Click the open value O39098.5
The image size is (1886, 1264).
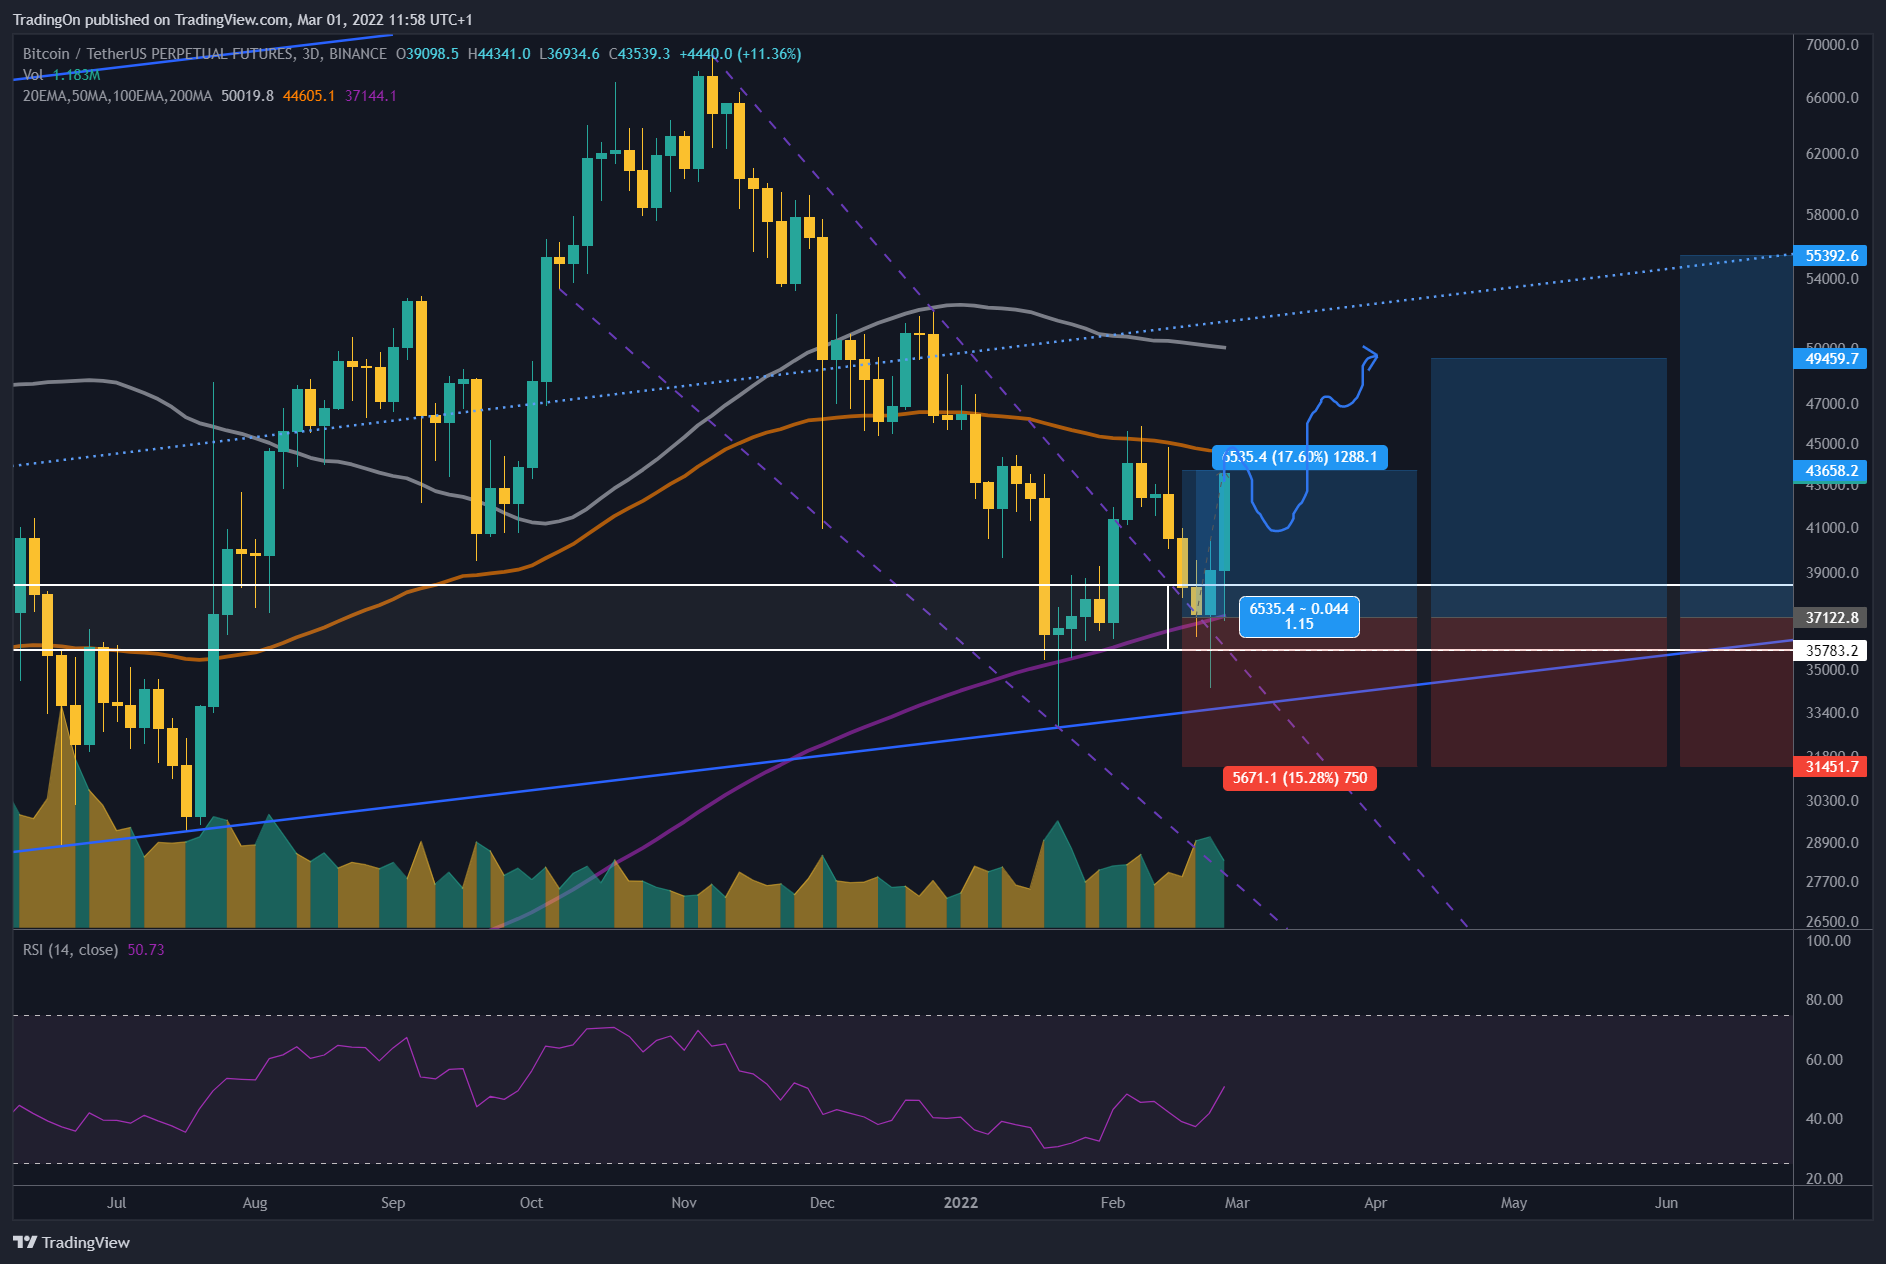pos(427,54)
